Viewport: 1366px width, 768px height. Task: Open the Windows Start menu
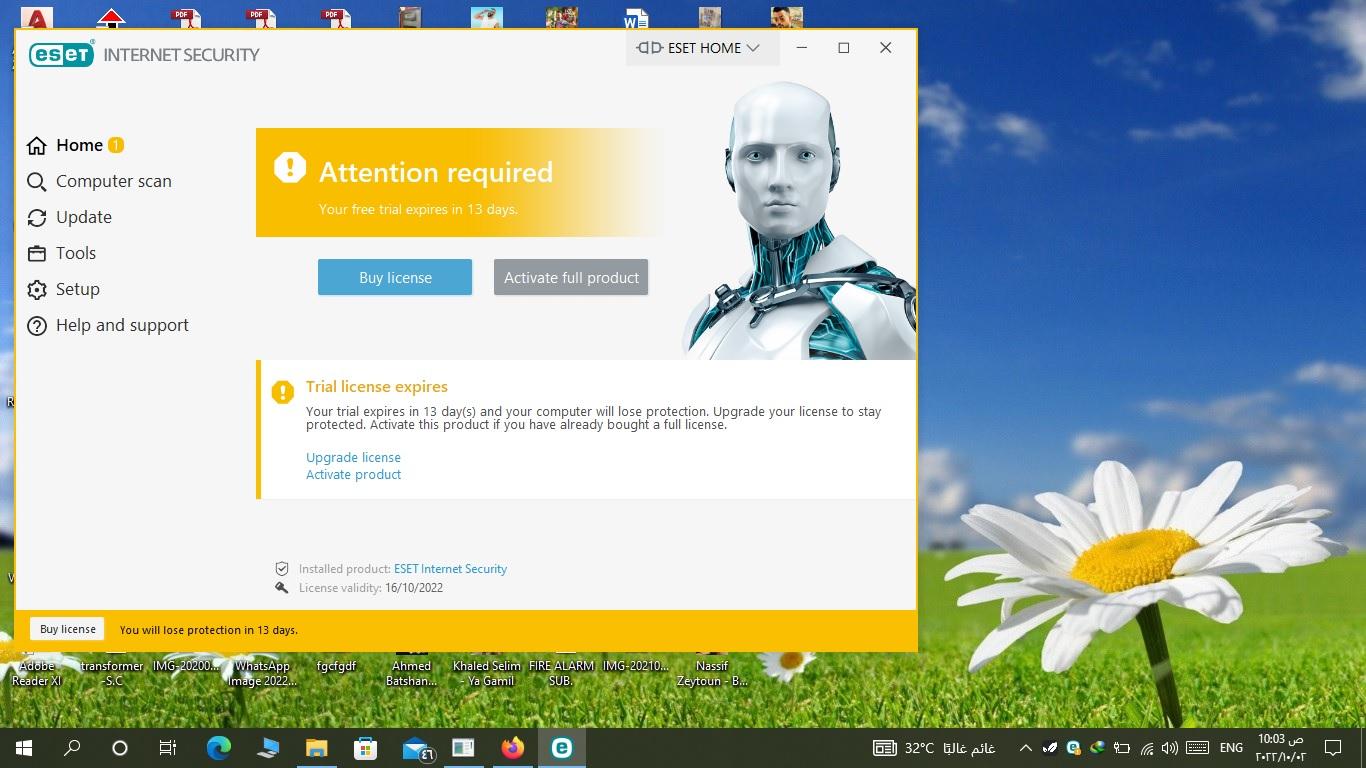click(x=24, y=748)
